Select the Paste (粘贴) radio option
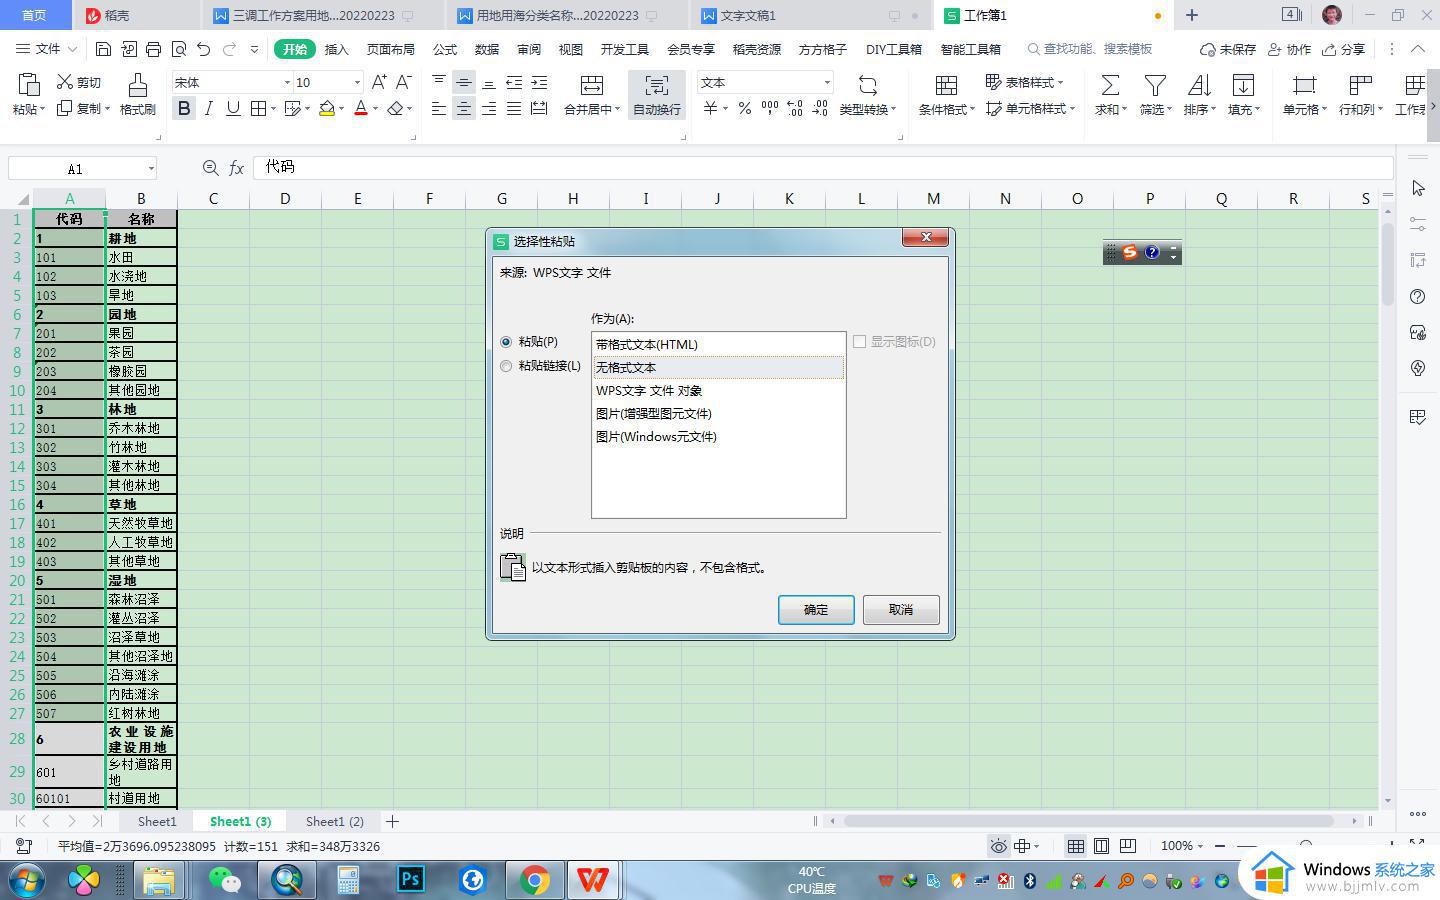The width and height of the screenshot is (1440, 900). pos(506,342)
